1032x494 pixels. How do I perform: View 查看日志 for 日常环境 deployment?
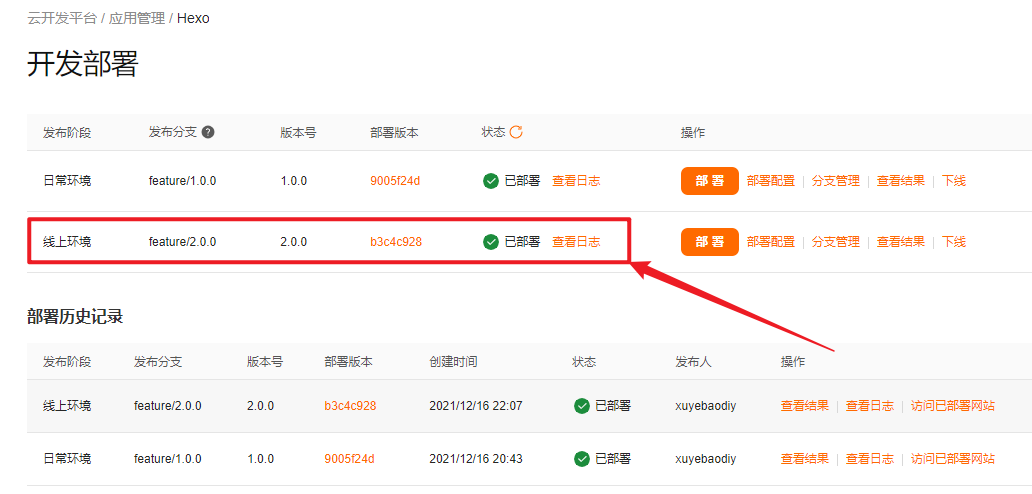pos(576,181)
